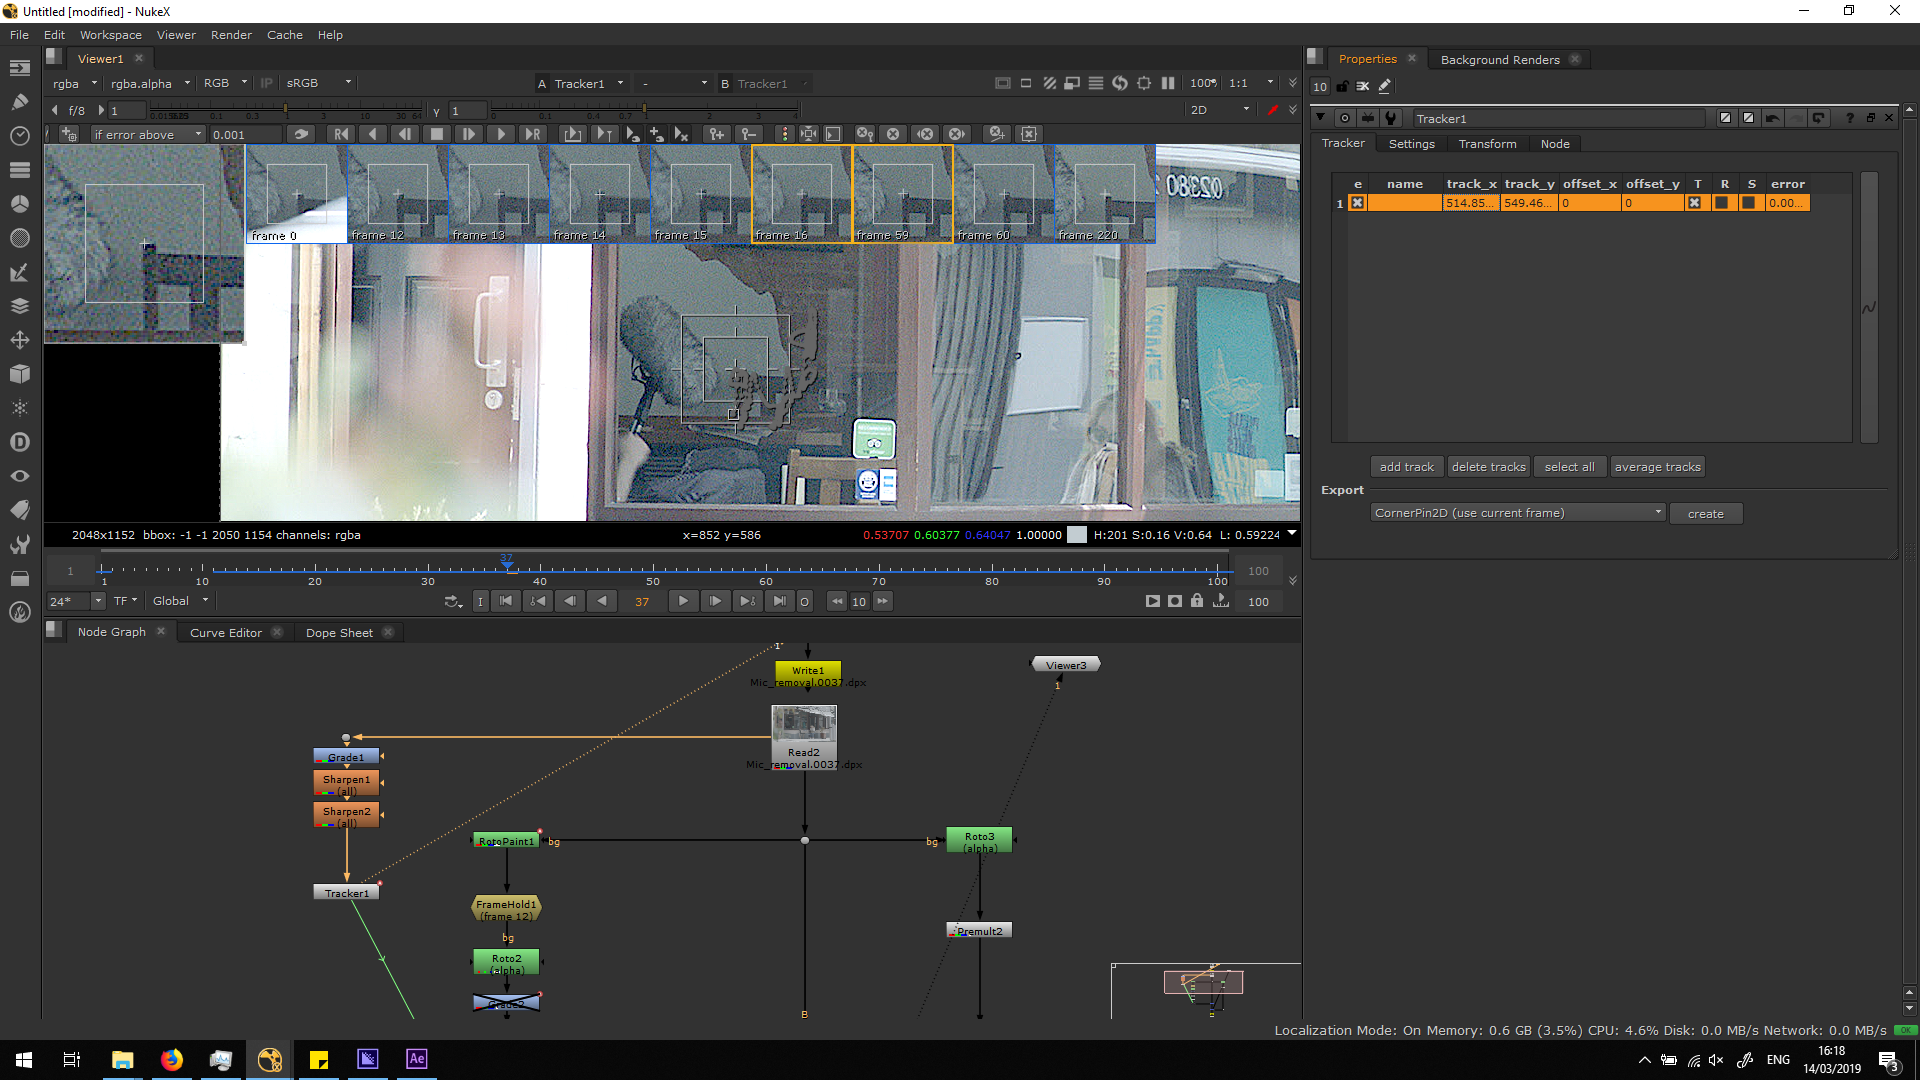Enable the S checkbox for track 1

coord(1749,203)
